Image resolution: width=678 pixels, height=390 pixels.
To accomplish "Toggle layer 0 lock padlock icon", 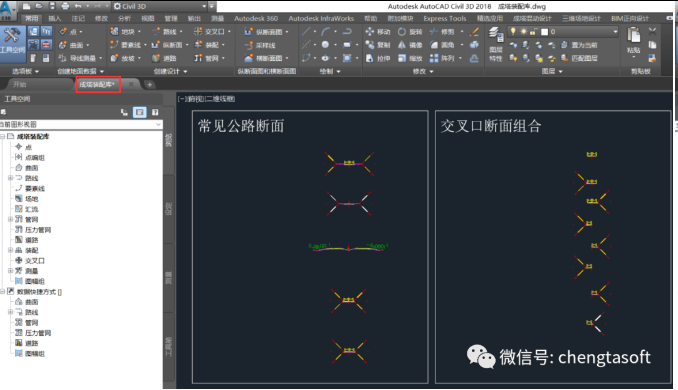I will point(534,32).
